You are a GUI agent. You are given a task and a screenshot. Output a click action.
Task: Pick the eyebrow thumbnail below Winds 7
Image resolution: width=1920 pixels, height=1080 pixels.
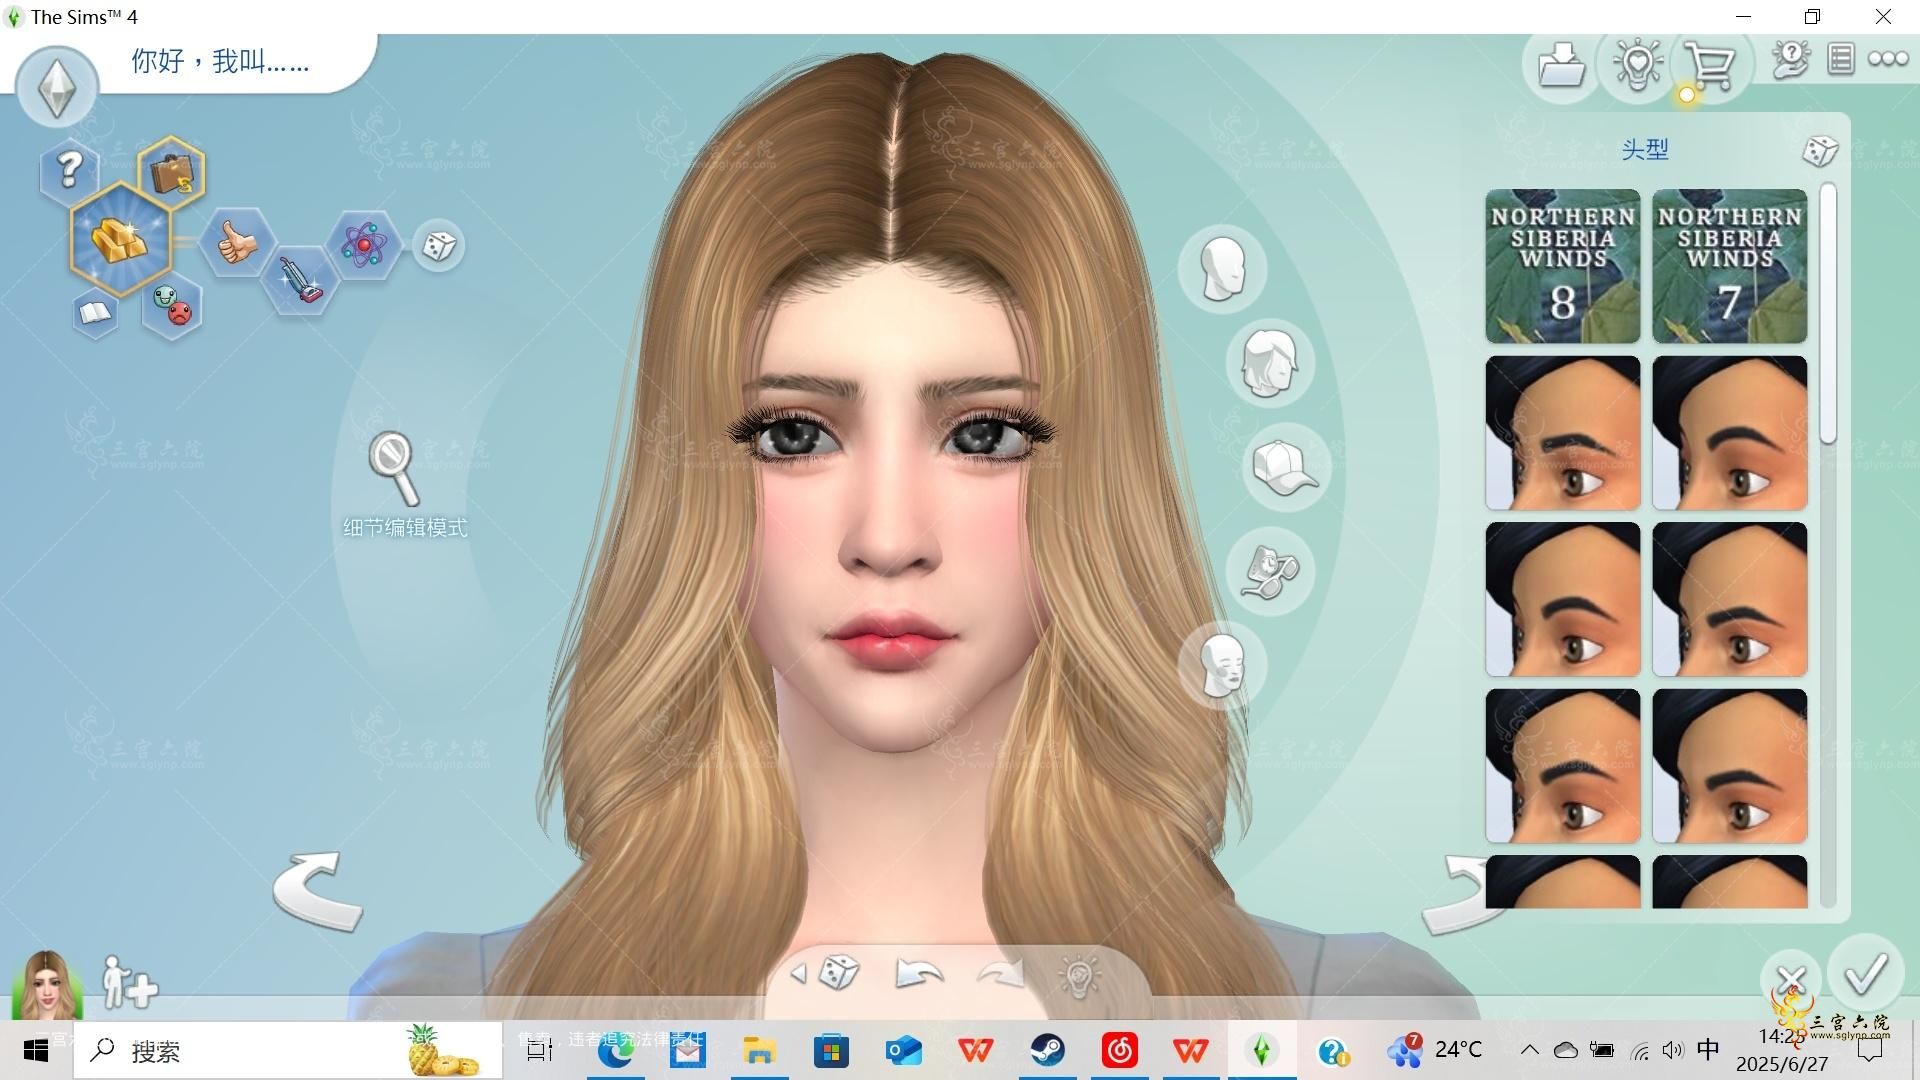pos(1730,433)
